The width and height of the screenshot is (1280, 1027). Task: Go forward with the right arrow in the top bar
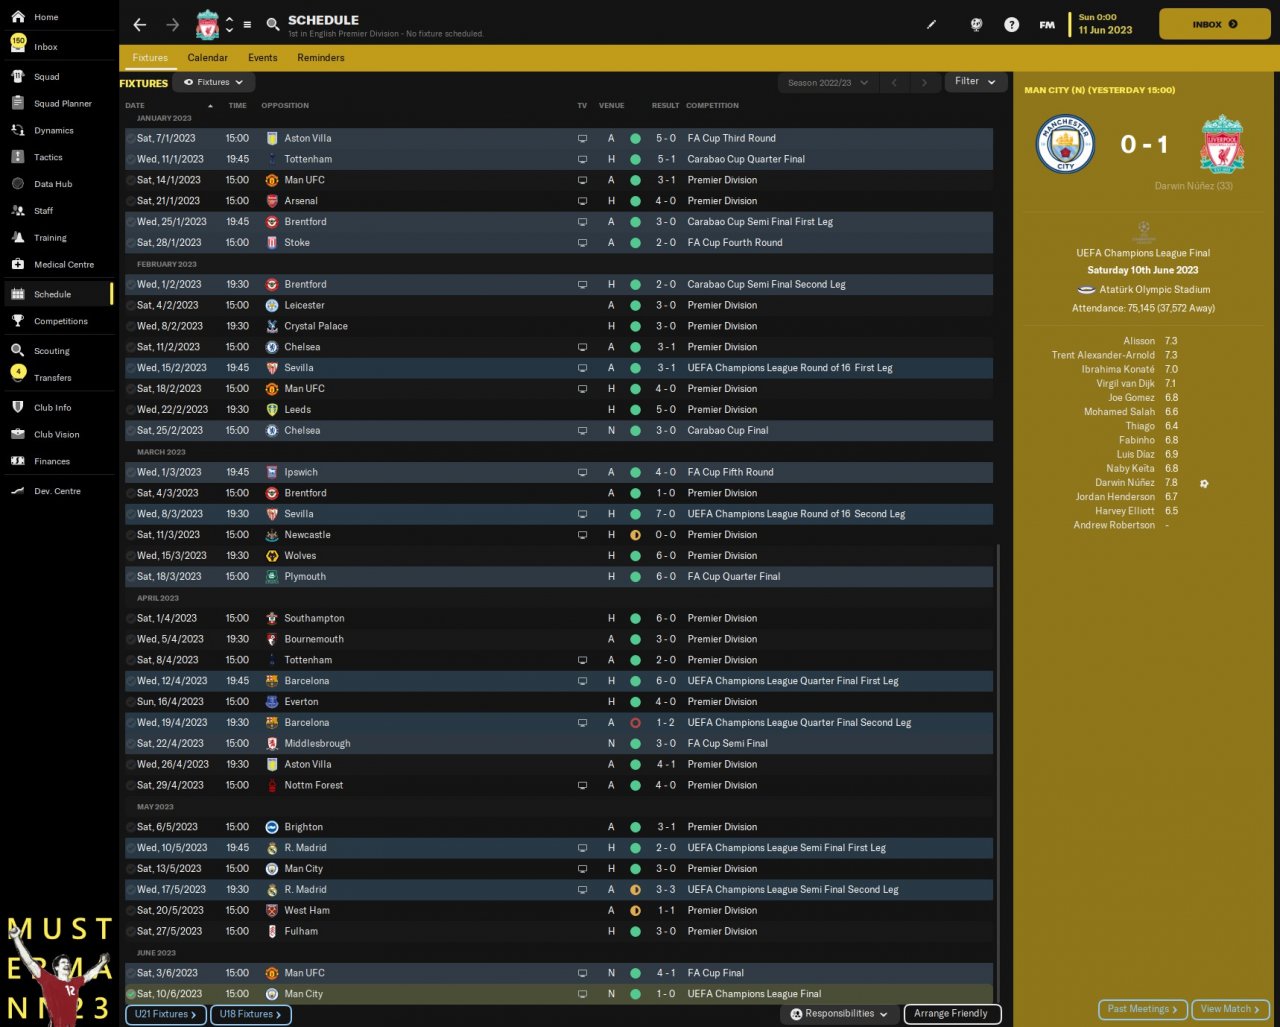(x=173, y=24)
